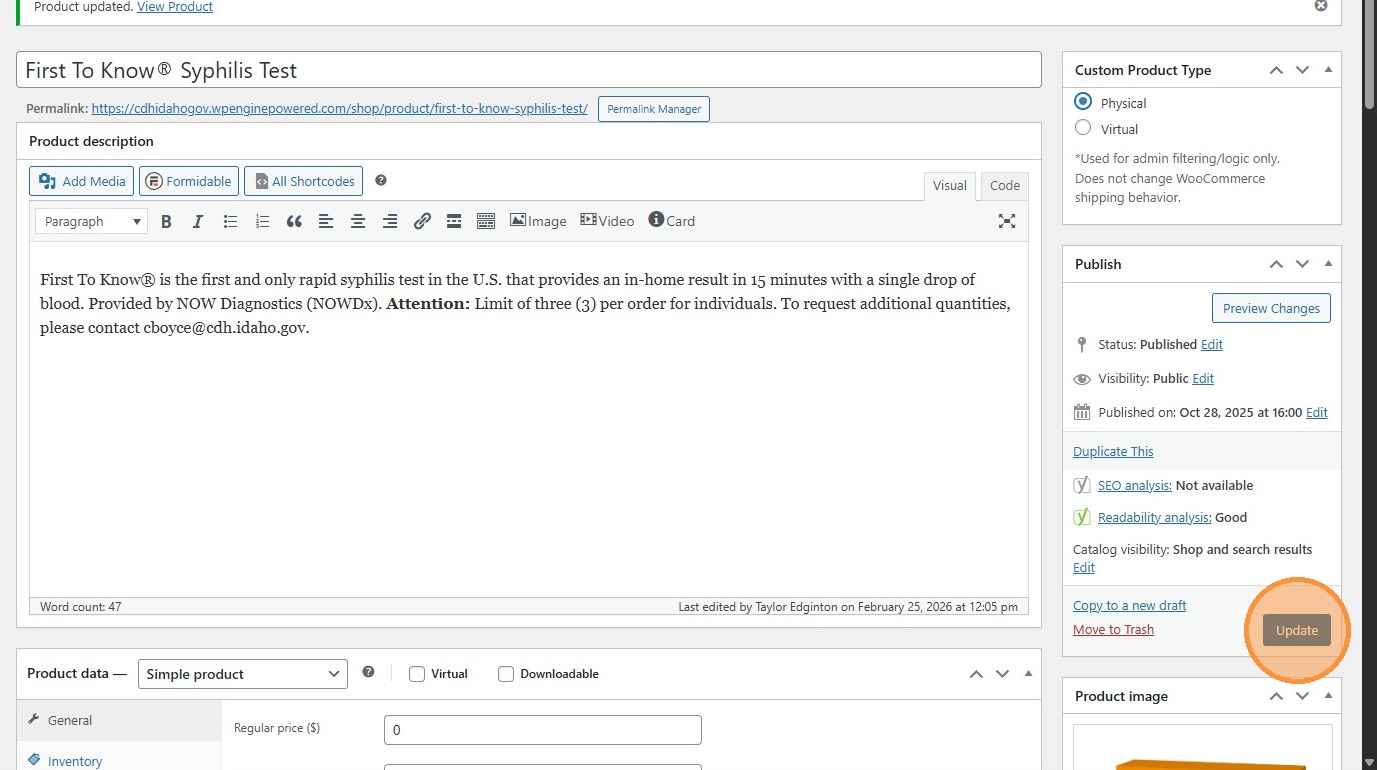
Task: Edit the Published status
Action: click(x=1212, y=344)
